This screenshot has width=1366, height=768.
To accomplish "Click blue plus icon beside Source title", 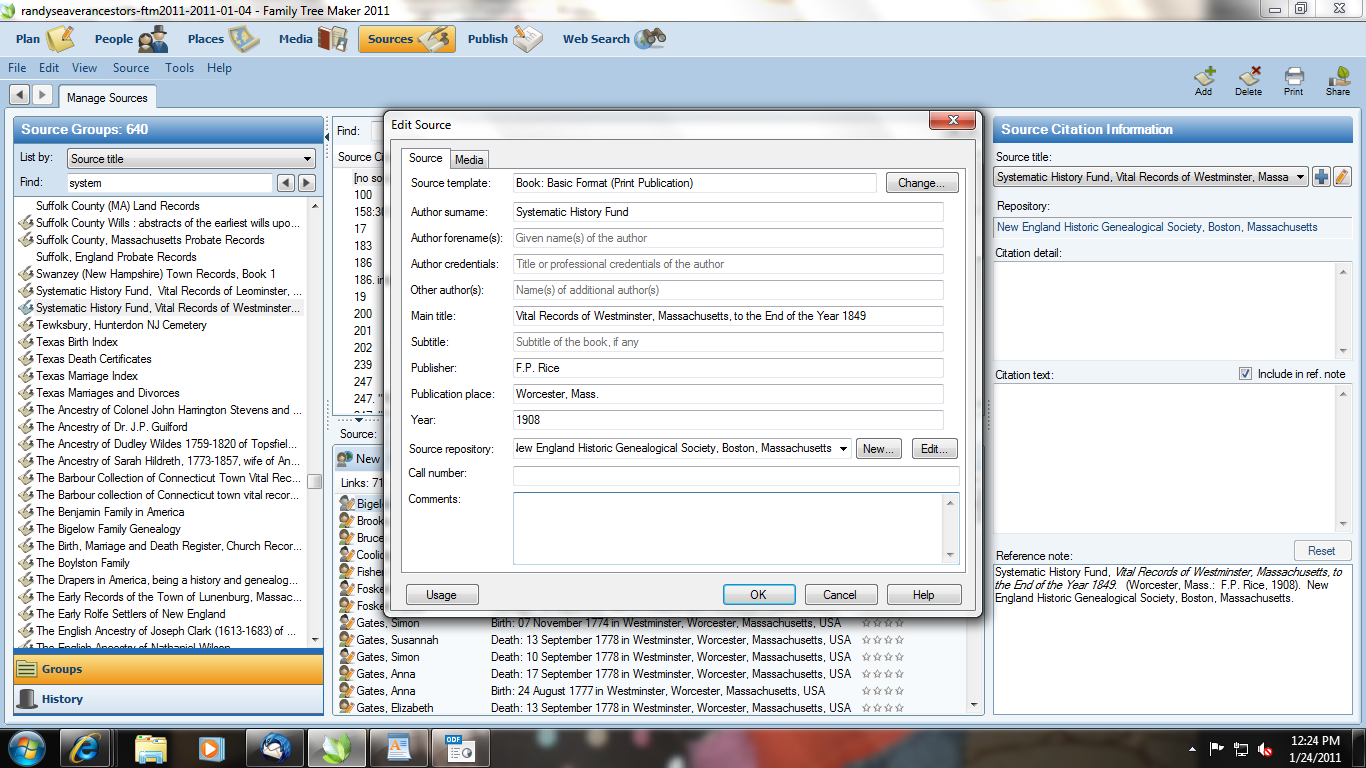I will coord(1322,177).
